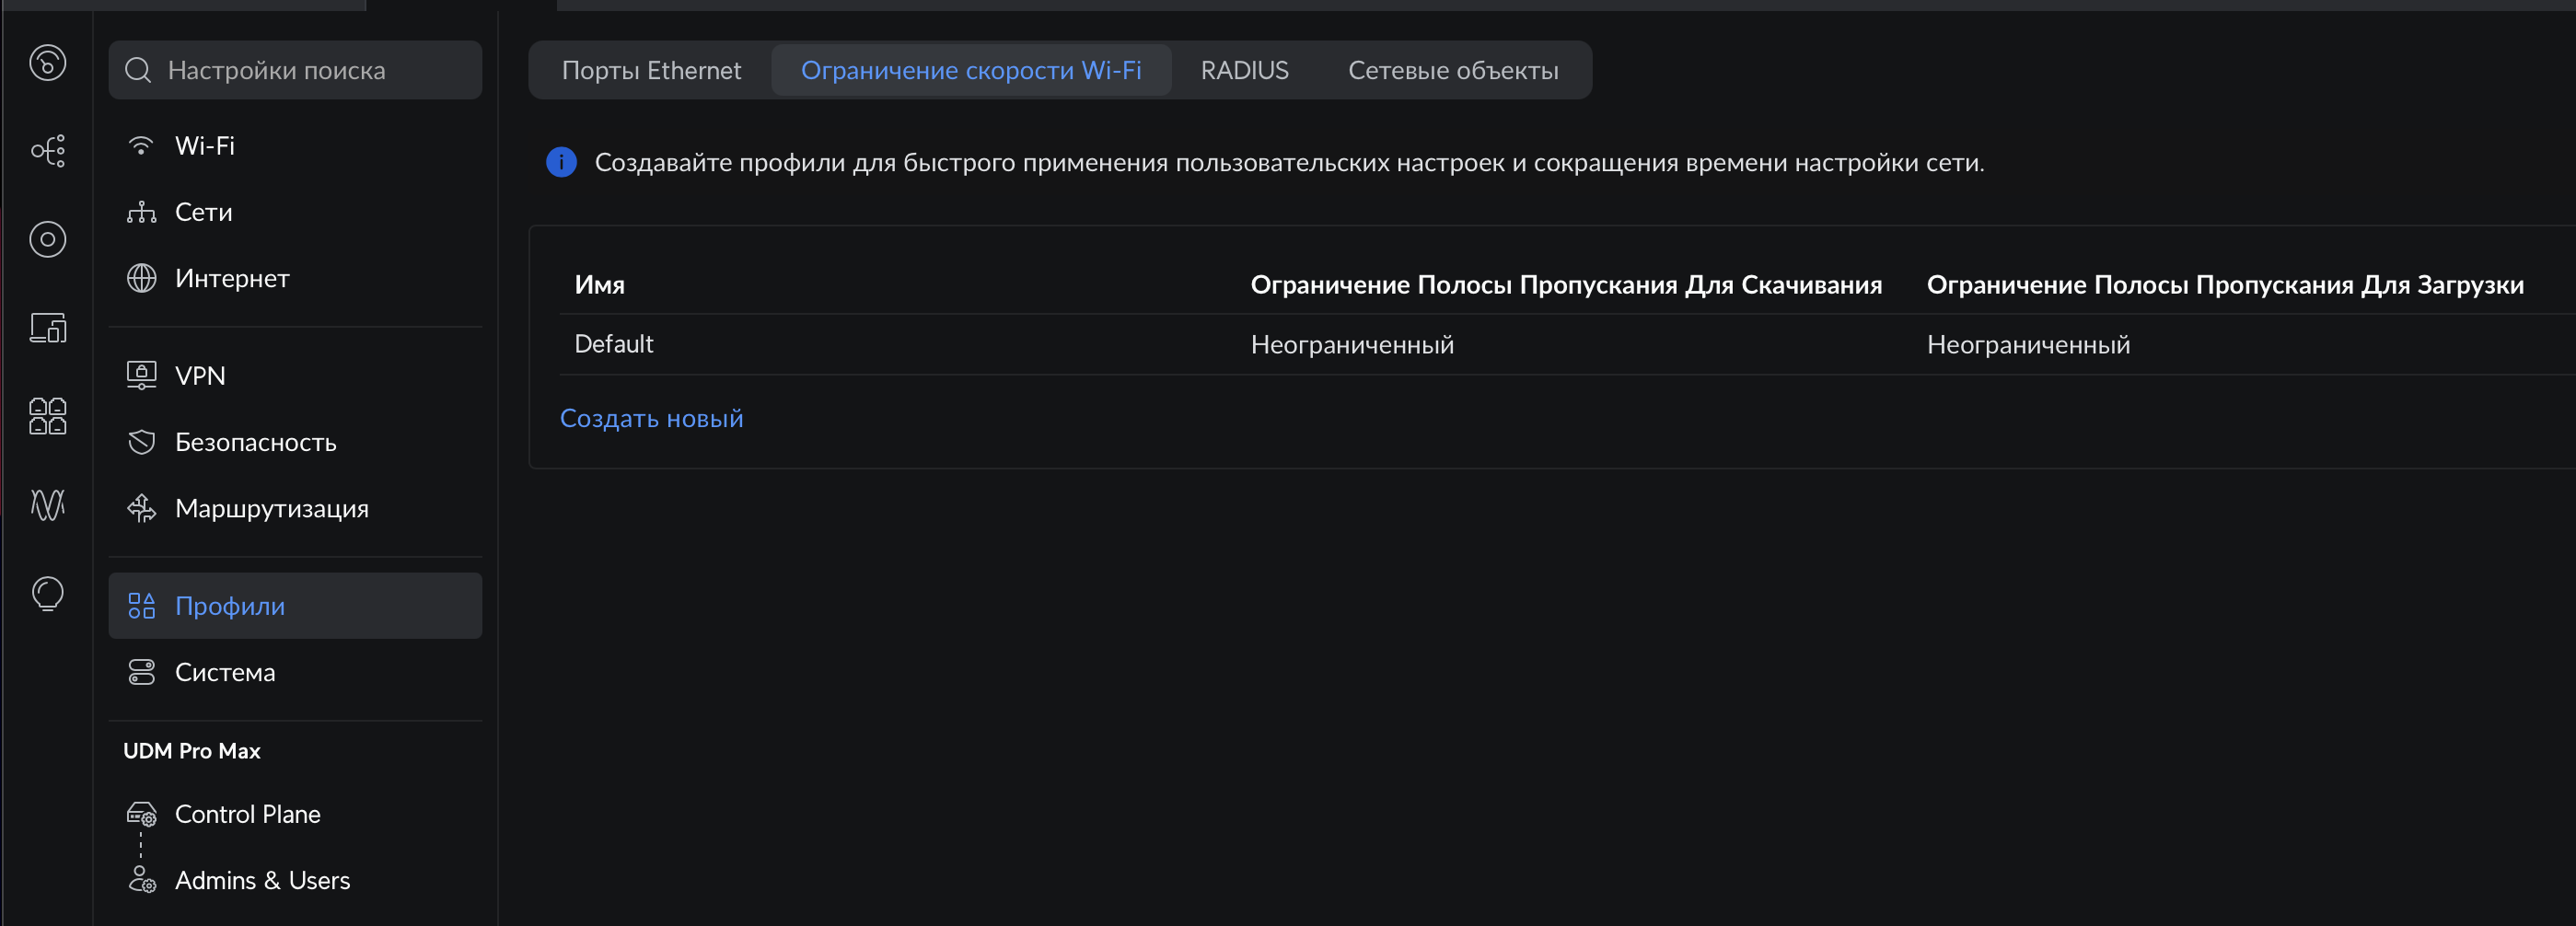Open Безопасность settings section

tap(255, 442)
